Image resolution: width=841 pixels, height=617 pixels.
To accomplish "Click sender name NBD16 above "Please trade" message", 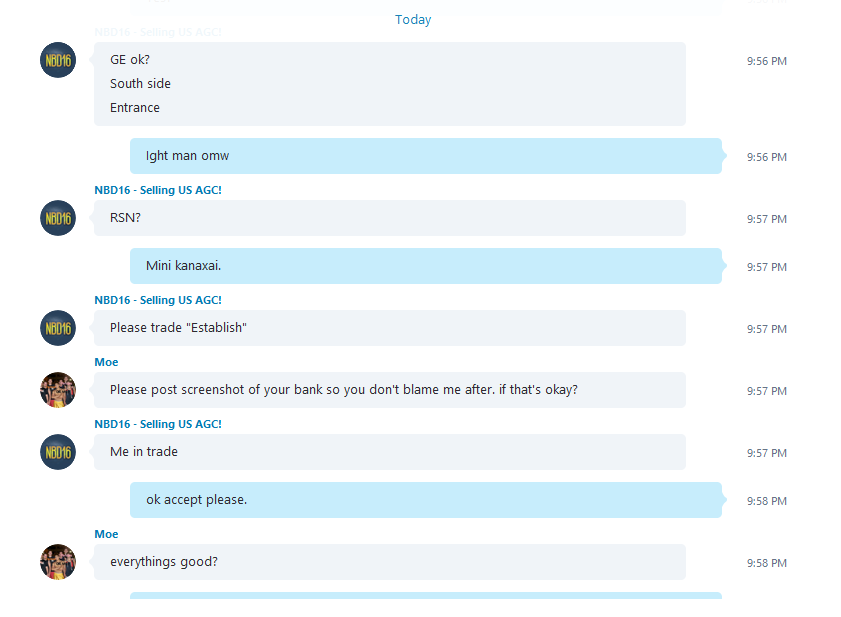I will [158, 300].
